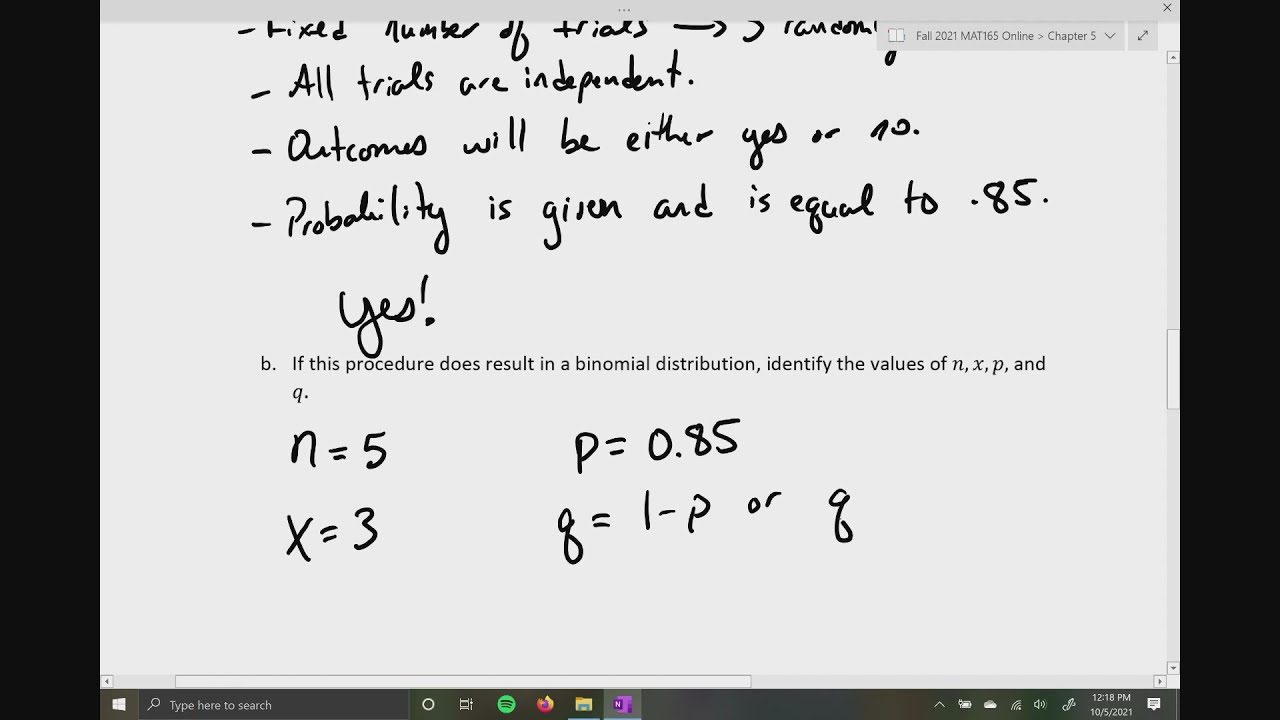Expand the Fall 2021 MAT165 notebook dropdown
The height and width of the screenshot is (720, 1280).
[1110, 36]
